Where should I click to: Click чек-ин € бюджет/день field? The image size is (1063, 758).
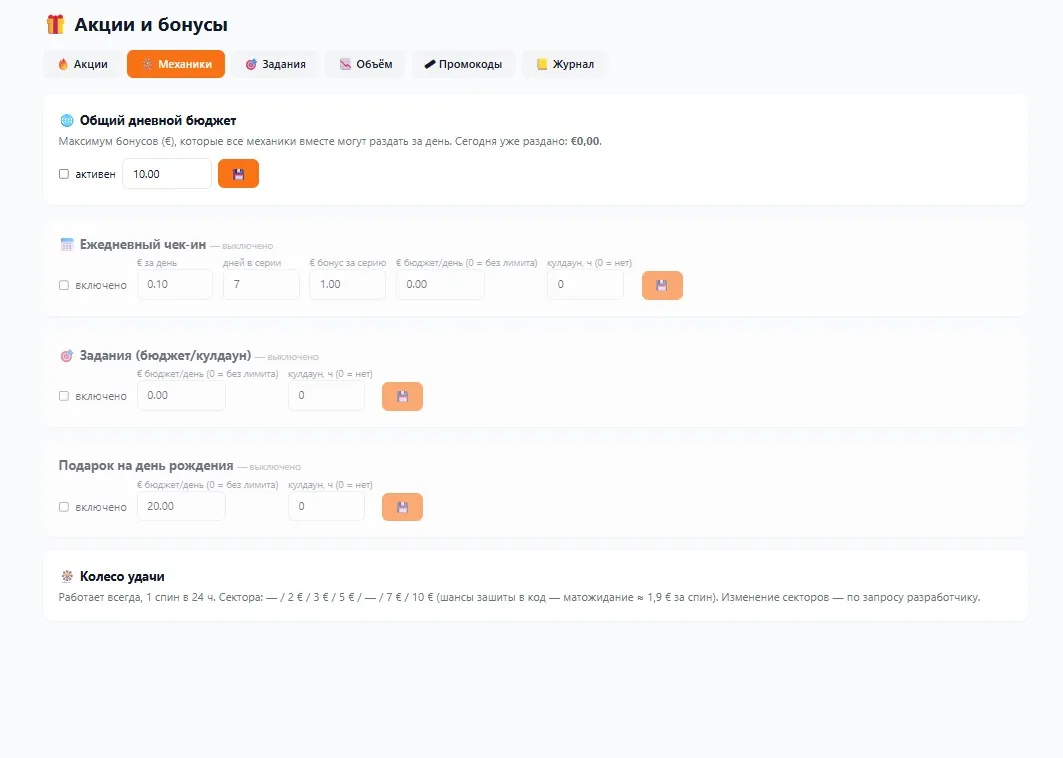pyautogui.click(x=441, y=285)
